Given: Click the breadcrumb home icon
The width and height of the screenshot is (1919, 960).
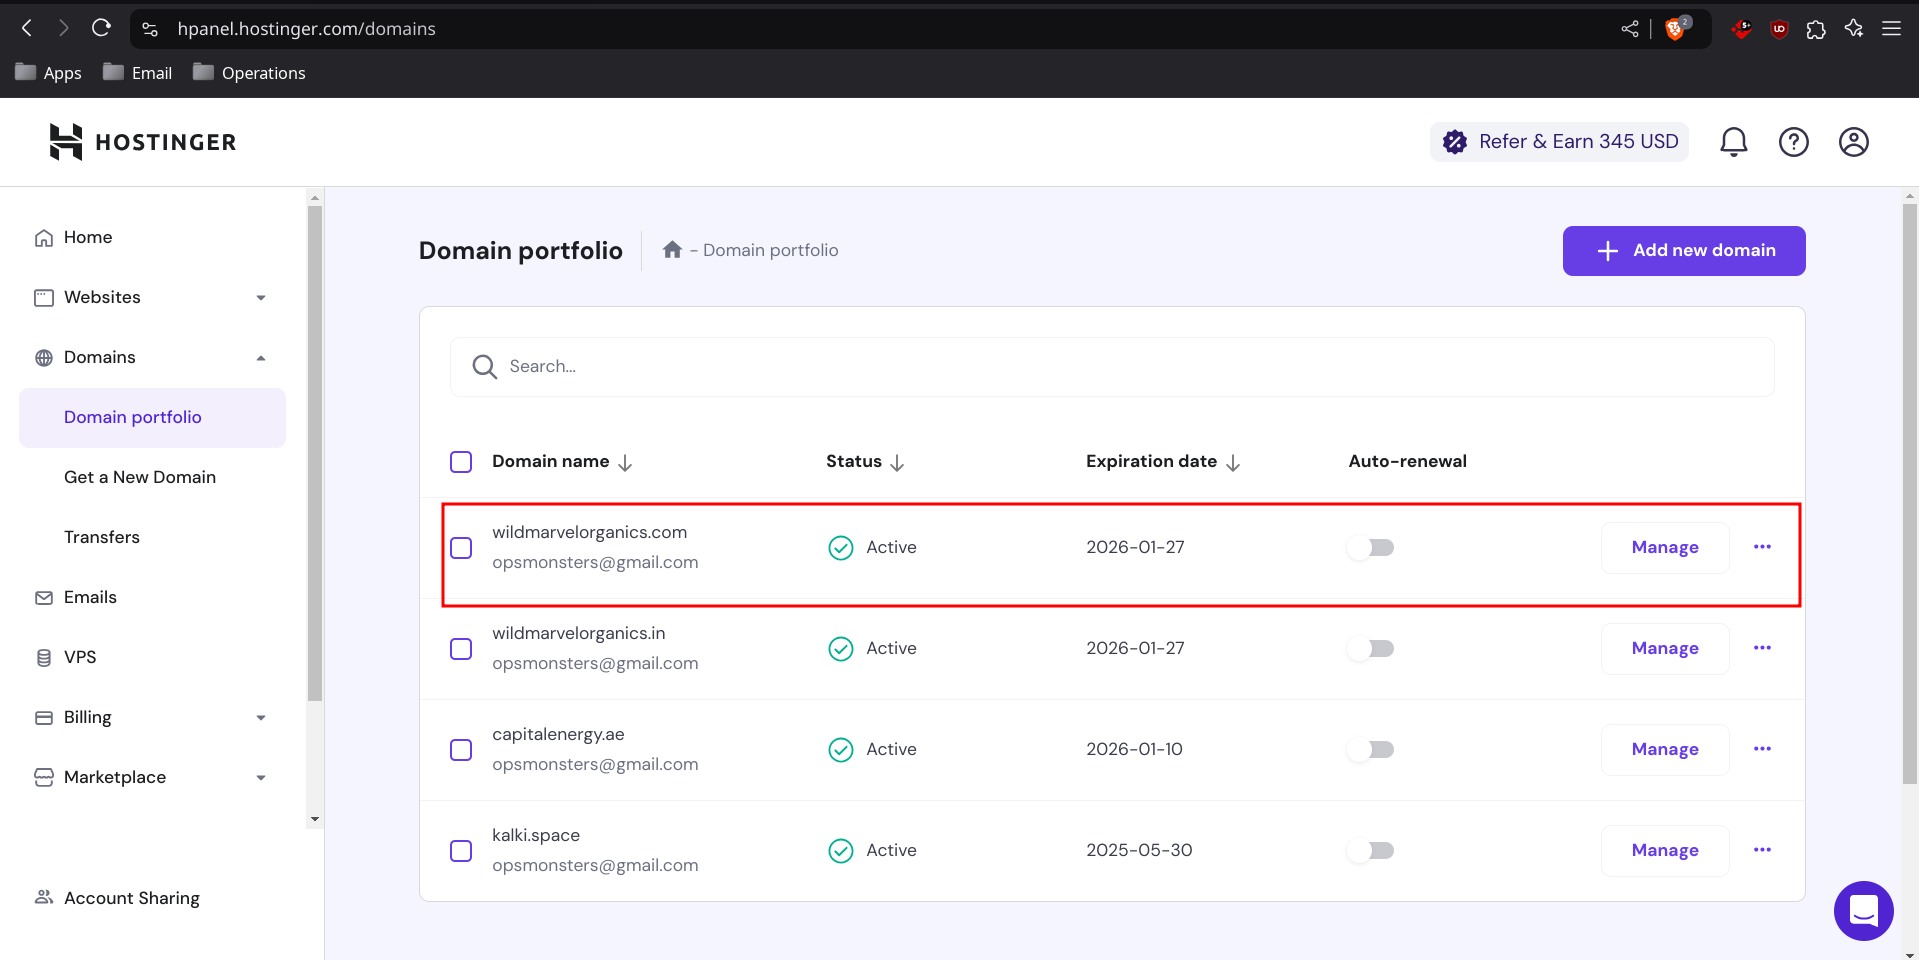Looking at the screenshot, I should 672,250.
